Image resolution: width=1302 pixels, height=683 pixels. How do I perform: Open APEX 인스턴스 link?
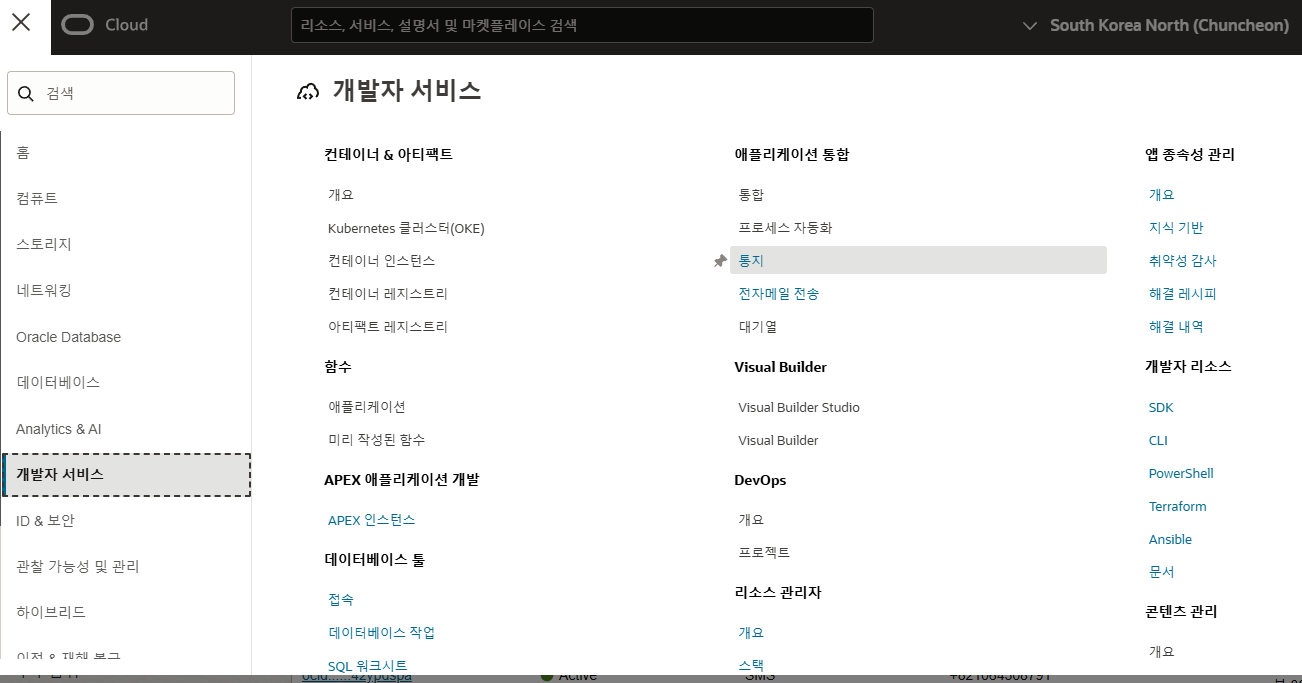371,520
